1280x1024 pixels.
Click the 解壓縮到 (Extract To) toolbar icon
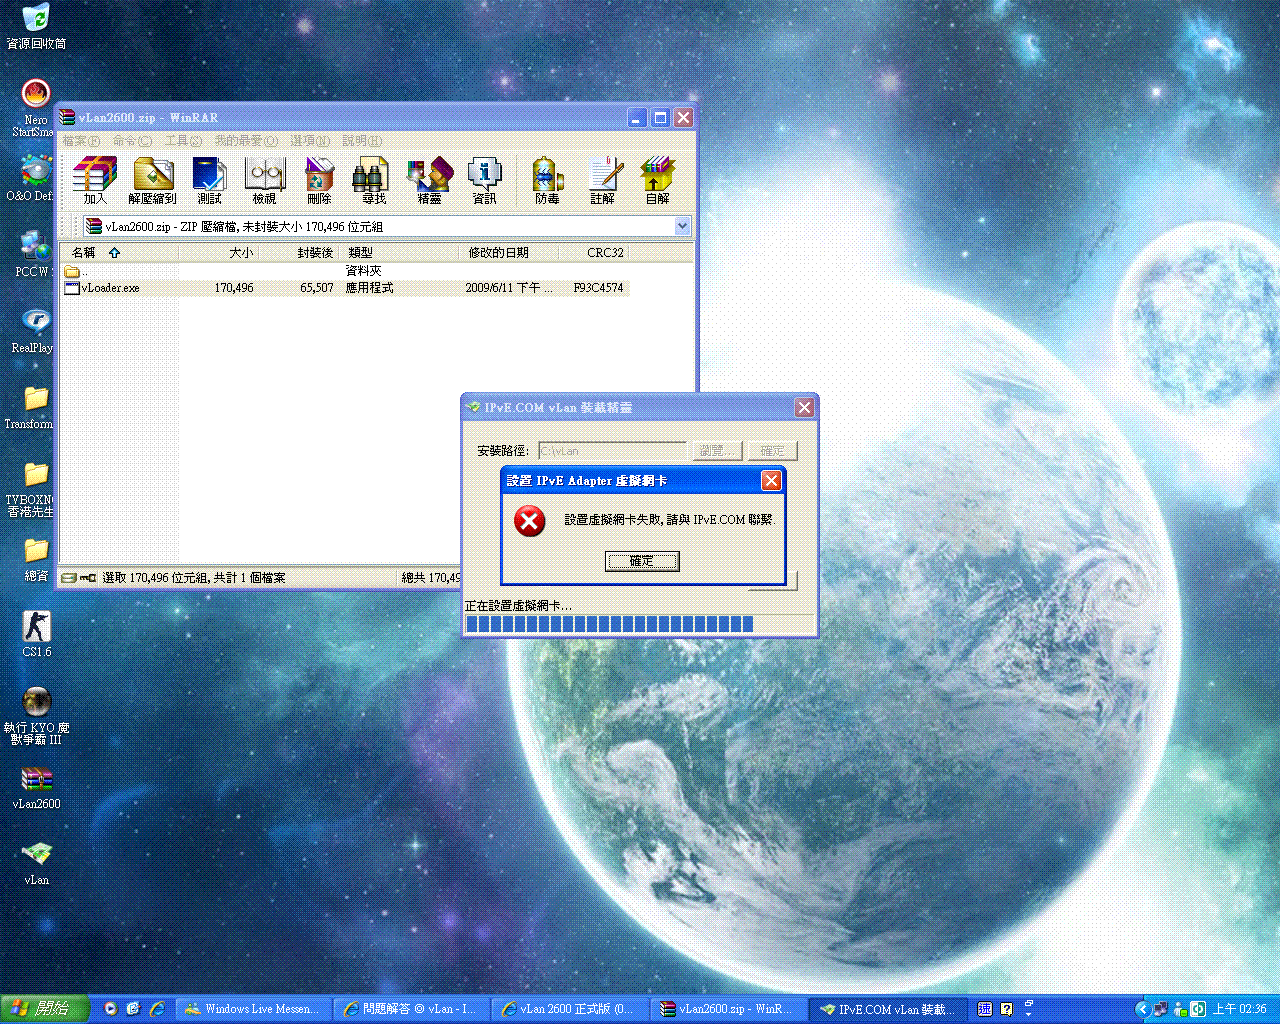tap(152, 180)
